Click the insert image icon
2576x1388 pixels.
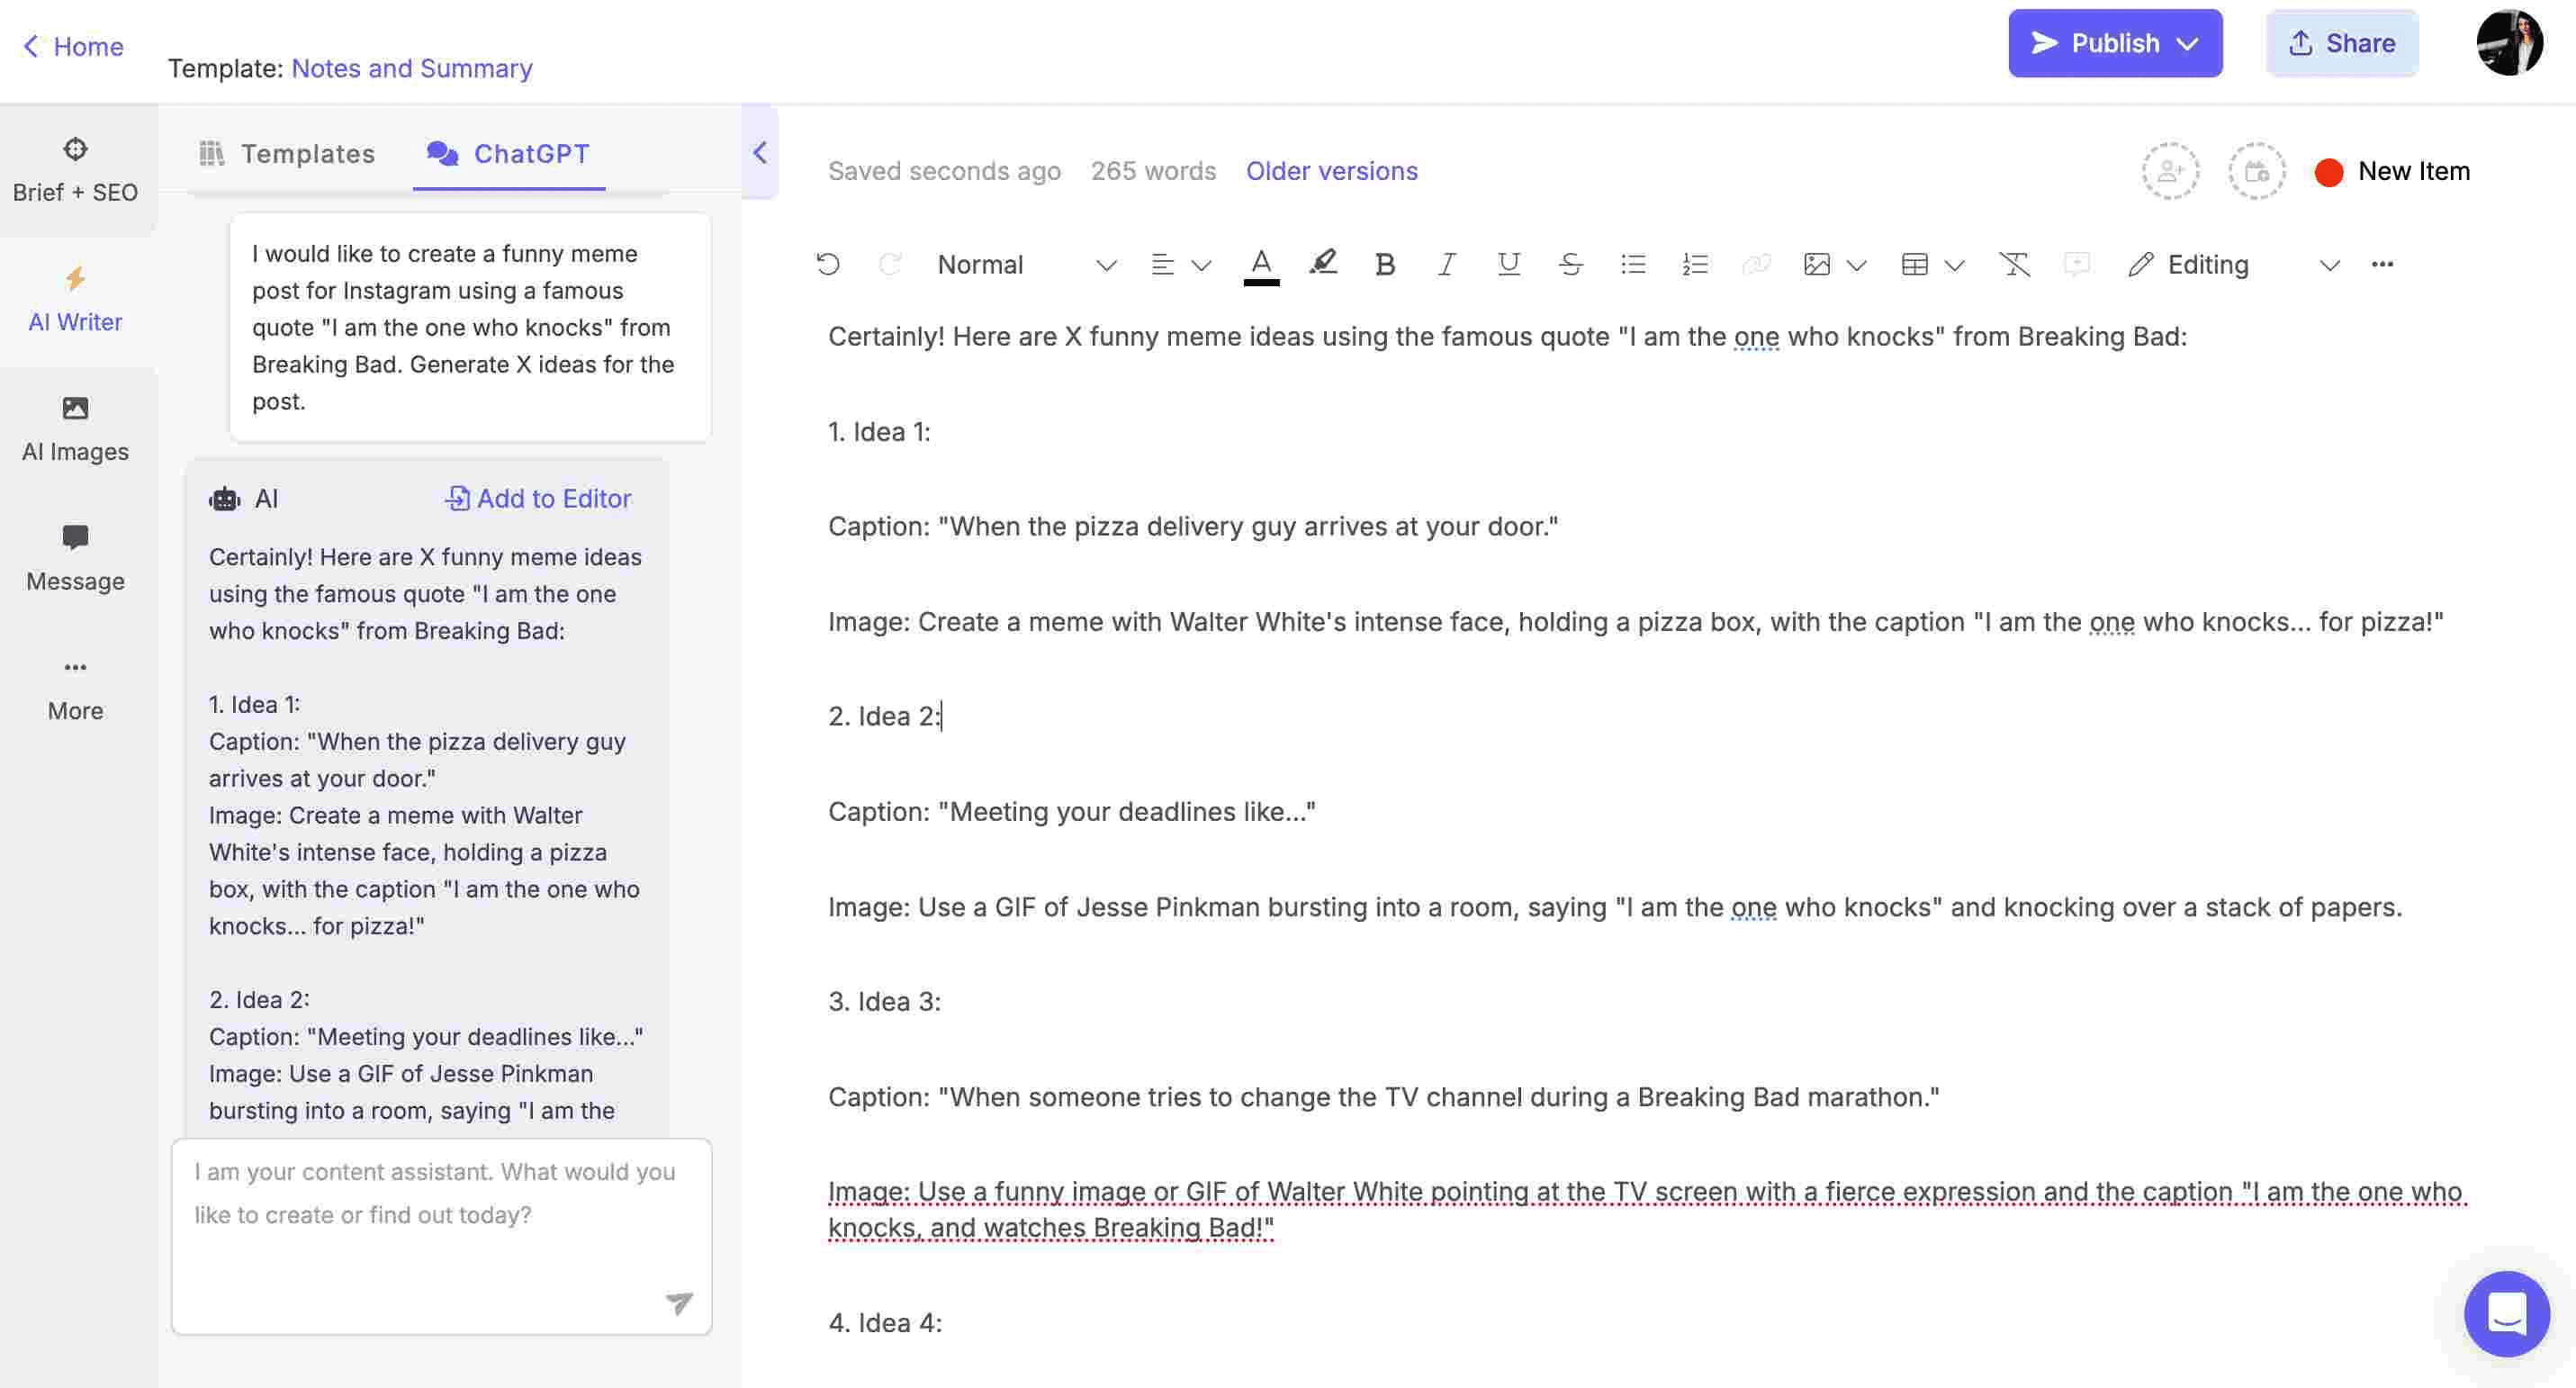coord(1816,264)
